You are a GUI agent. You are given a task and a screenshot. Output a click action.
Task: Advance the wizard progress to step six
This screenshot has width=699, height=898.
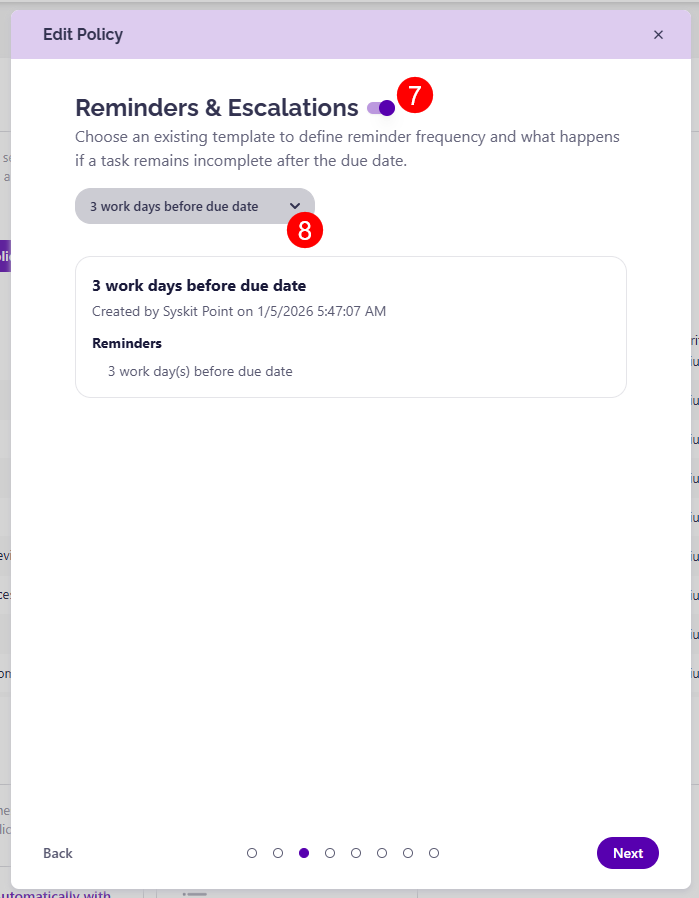[x=382, y=853]
